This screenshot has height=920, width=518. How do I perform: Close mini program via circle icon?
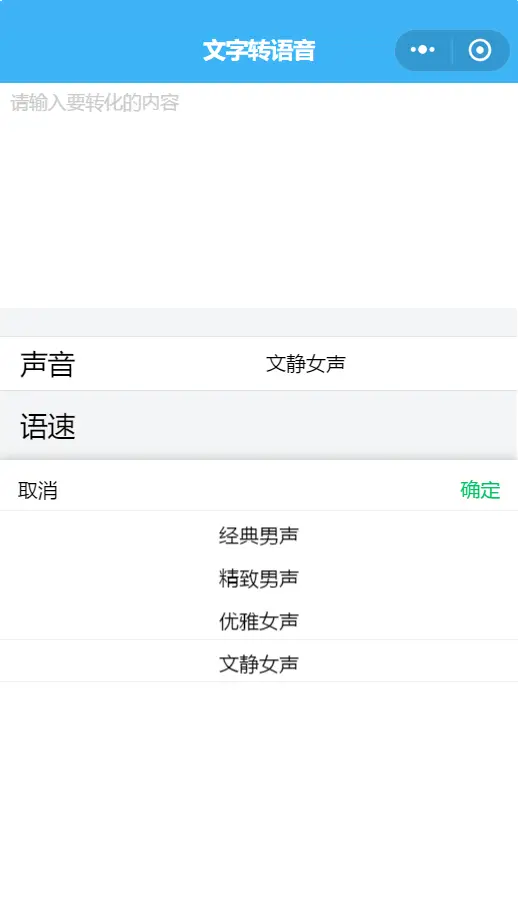pyautogui.click(x=480, y=50)
